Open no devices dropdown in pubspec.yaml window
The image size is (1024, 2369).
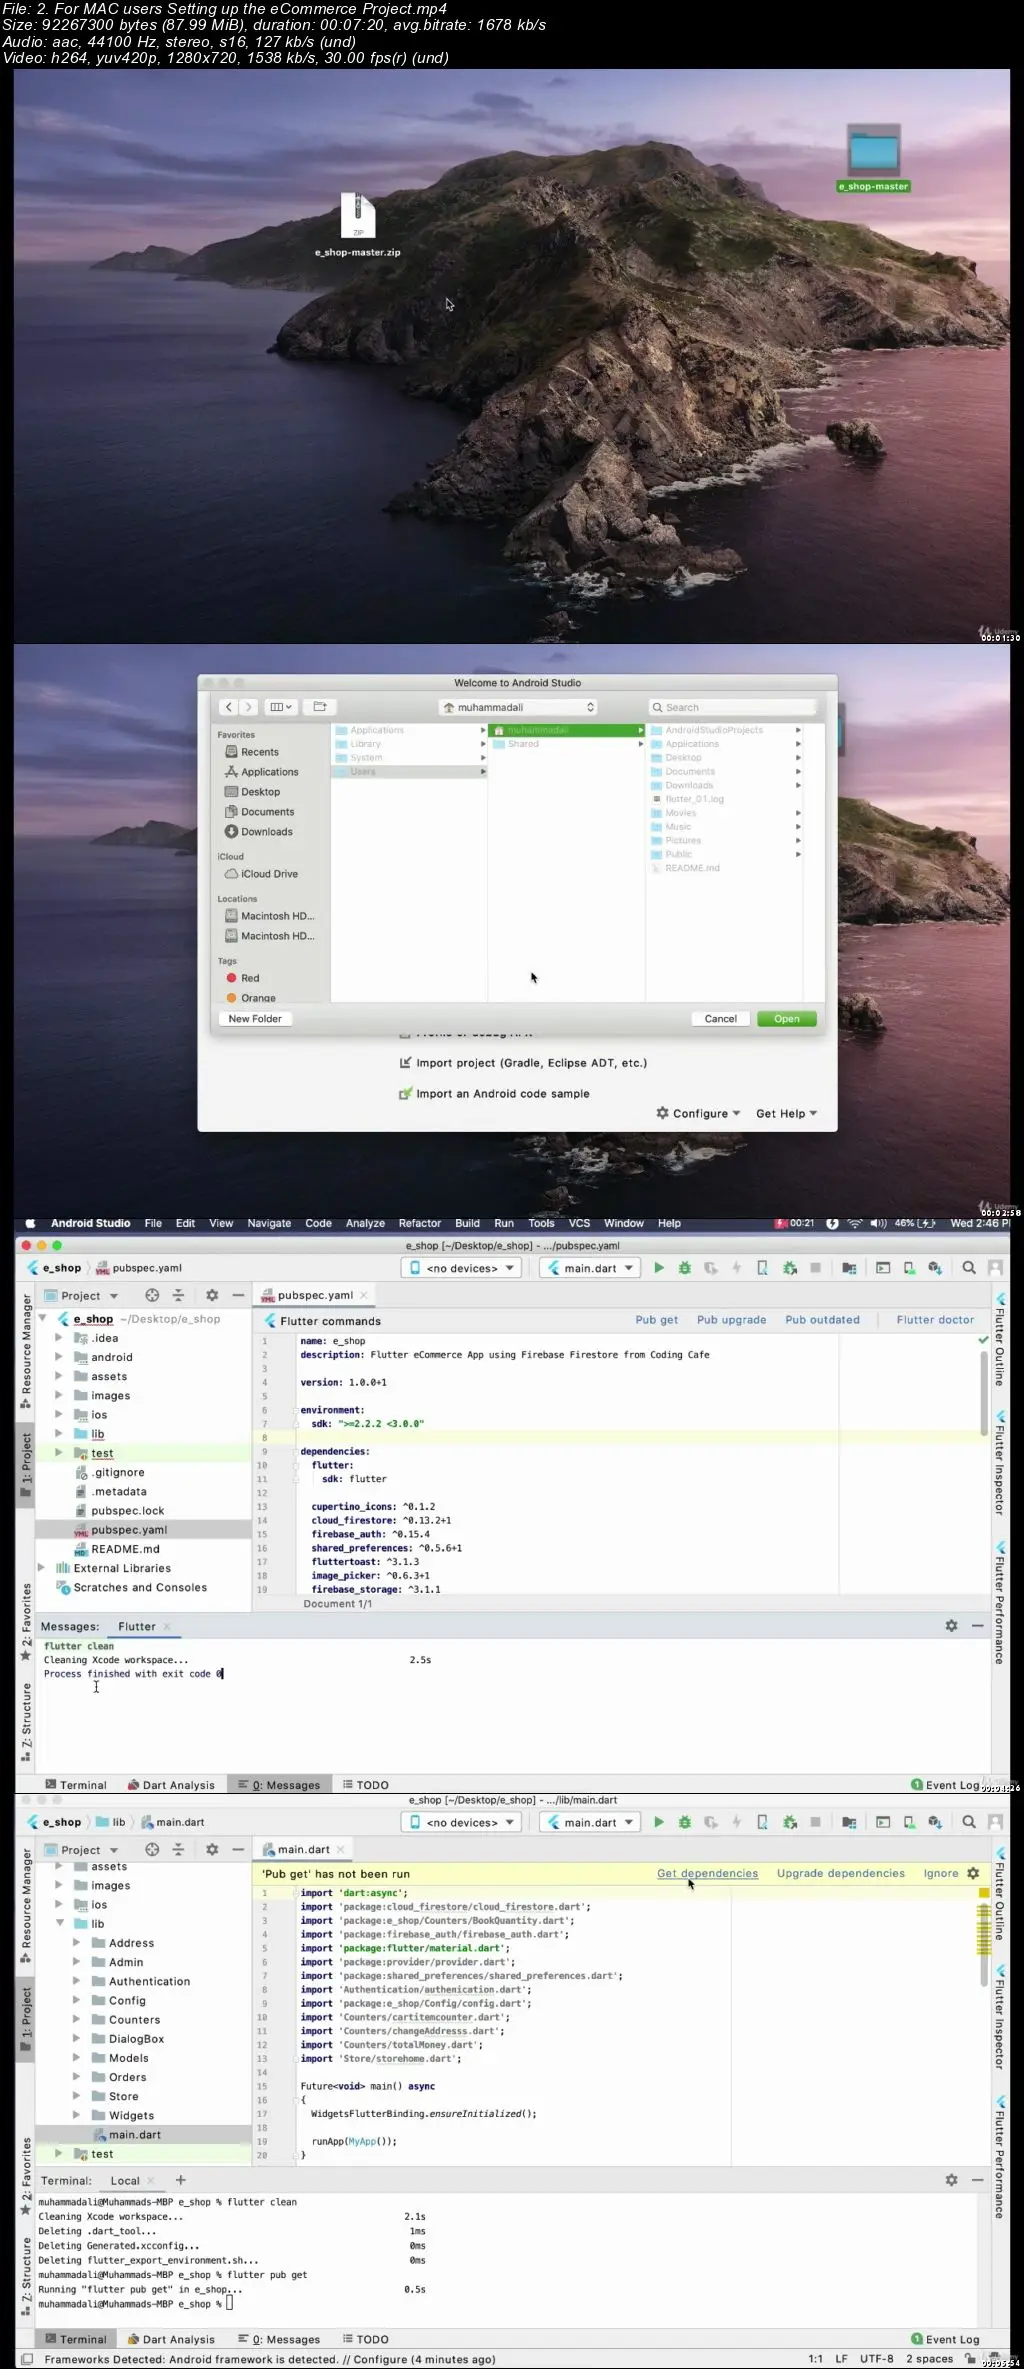coord(461,1268)
